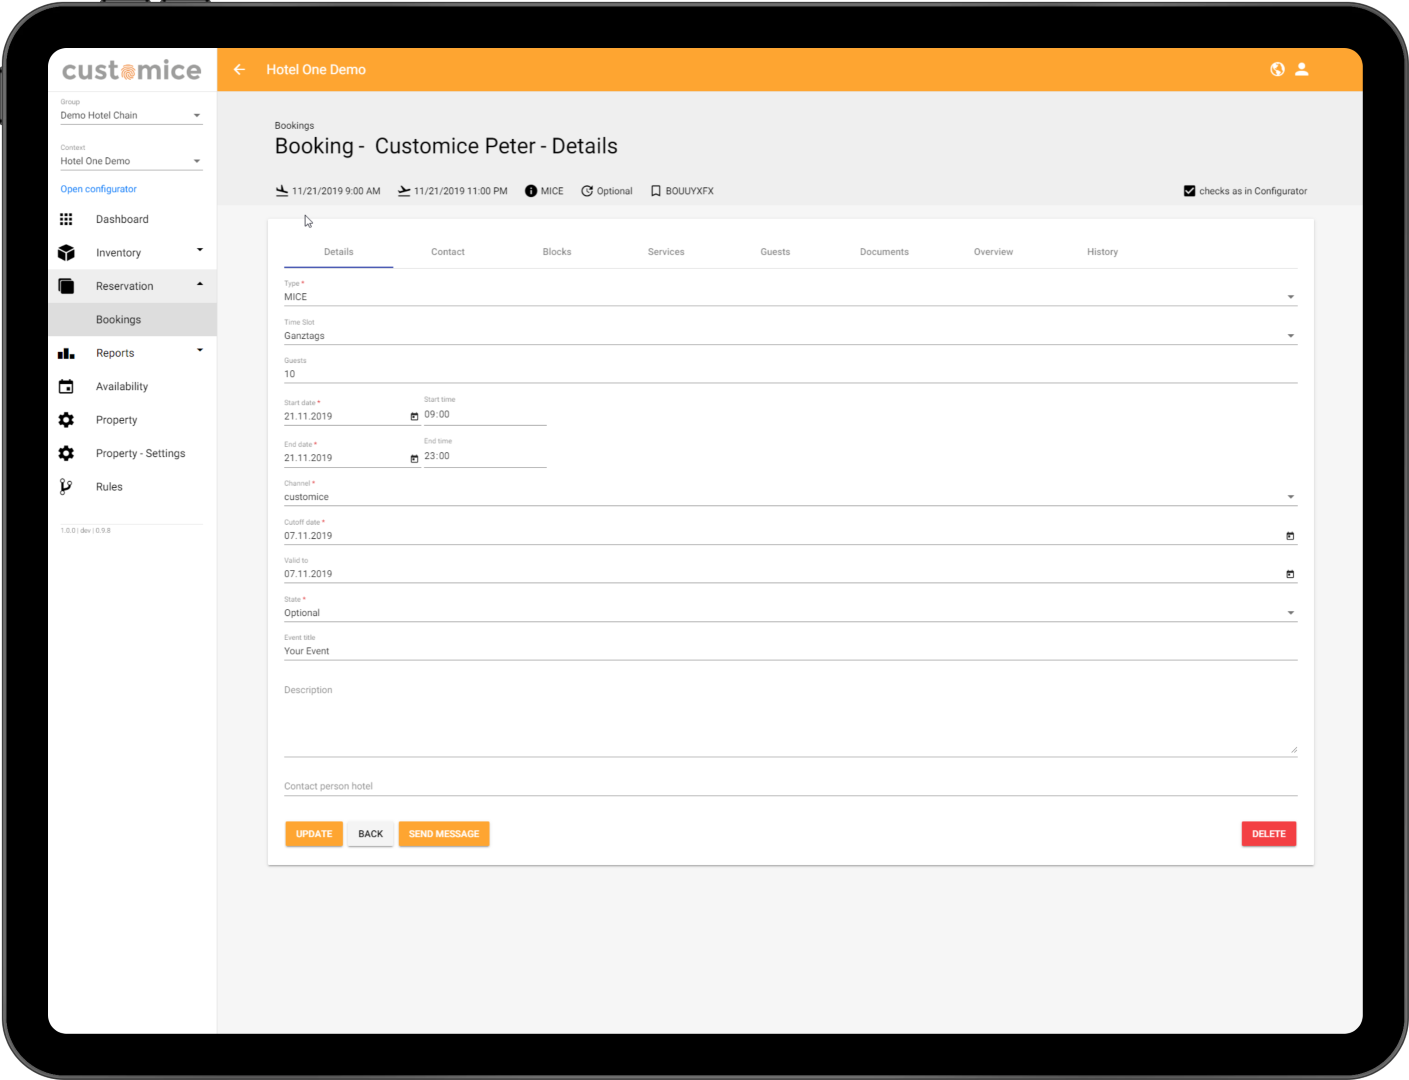Open the Cutoff date calendar picker

(1290, 536)
